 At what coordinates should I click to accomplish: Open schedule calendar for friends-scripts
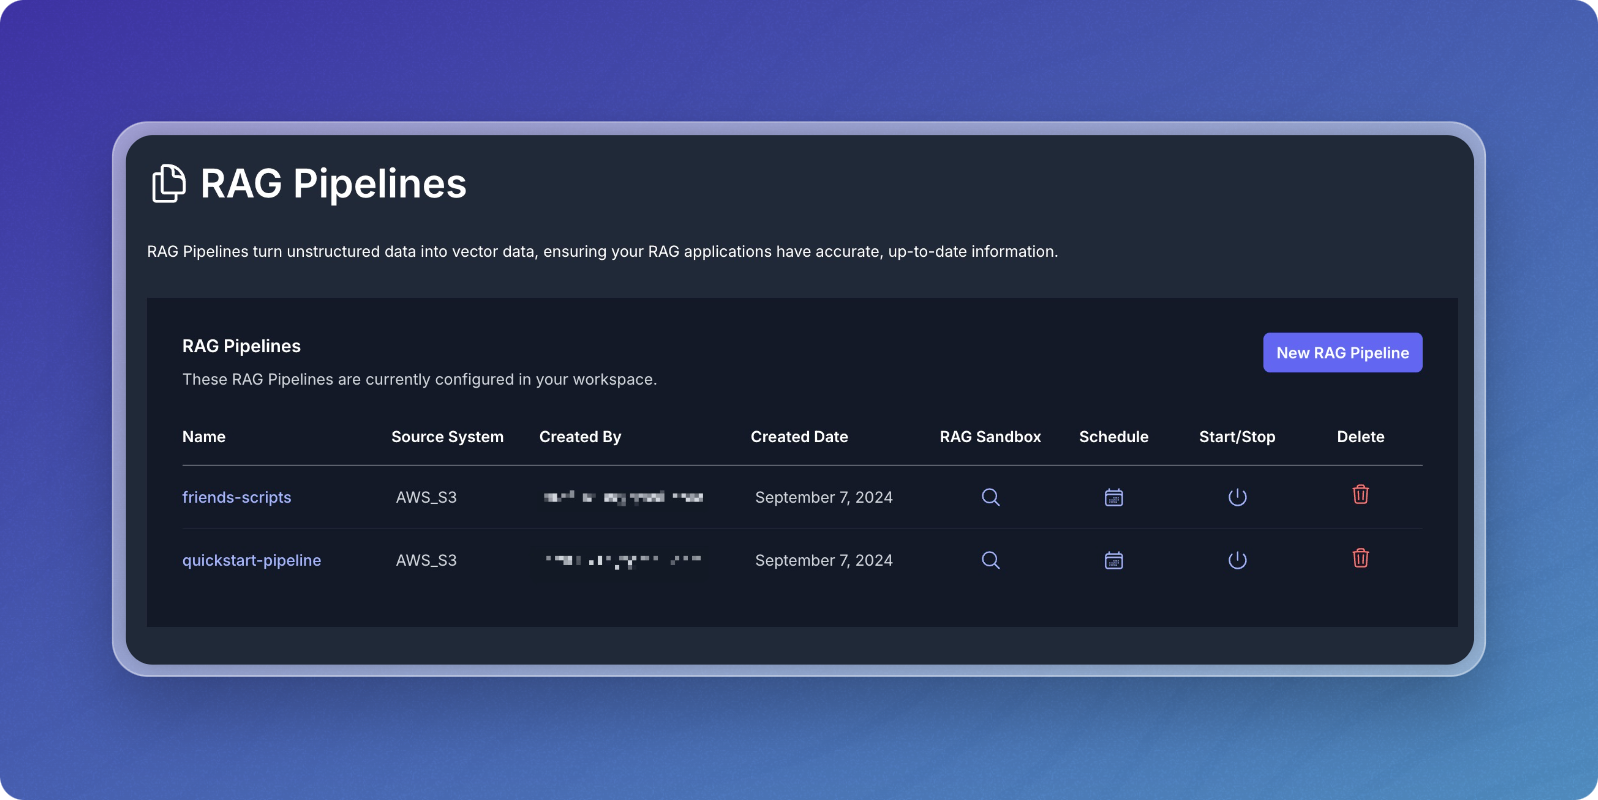pos(1114,497)
